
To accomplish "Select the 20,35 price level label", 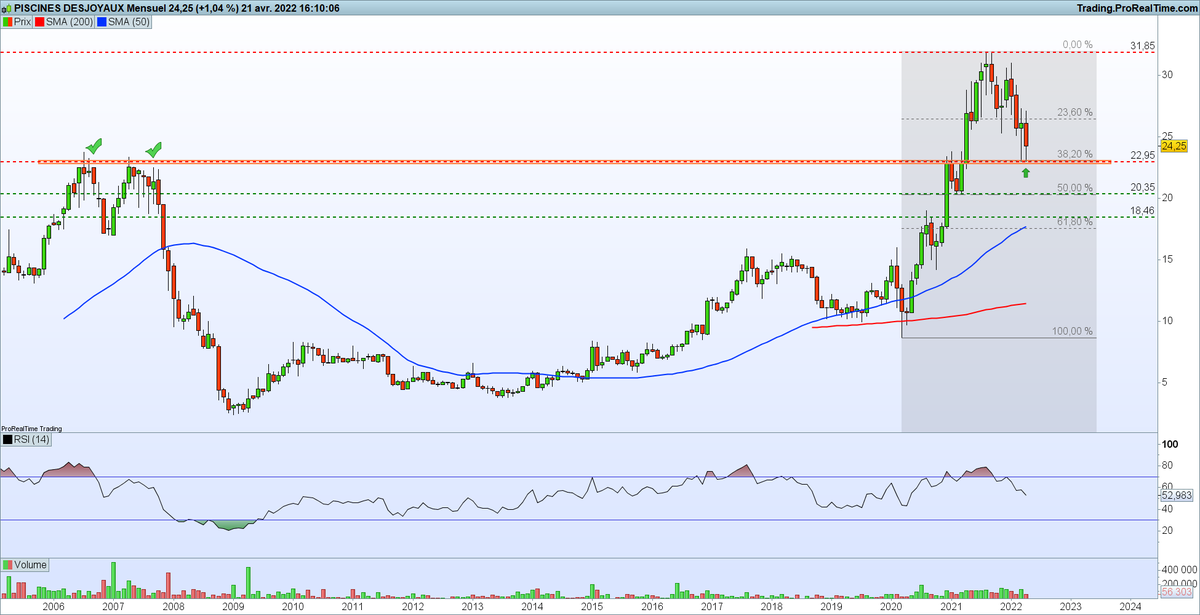I will [1143, 187].
